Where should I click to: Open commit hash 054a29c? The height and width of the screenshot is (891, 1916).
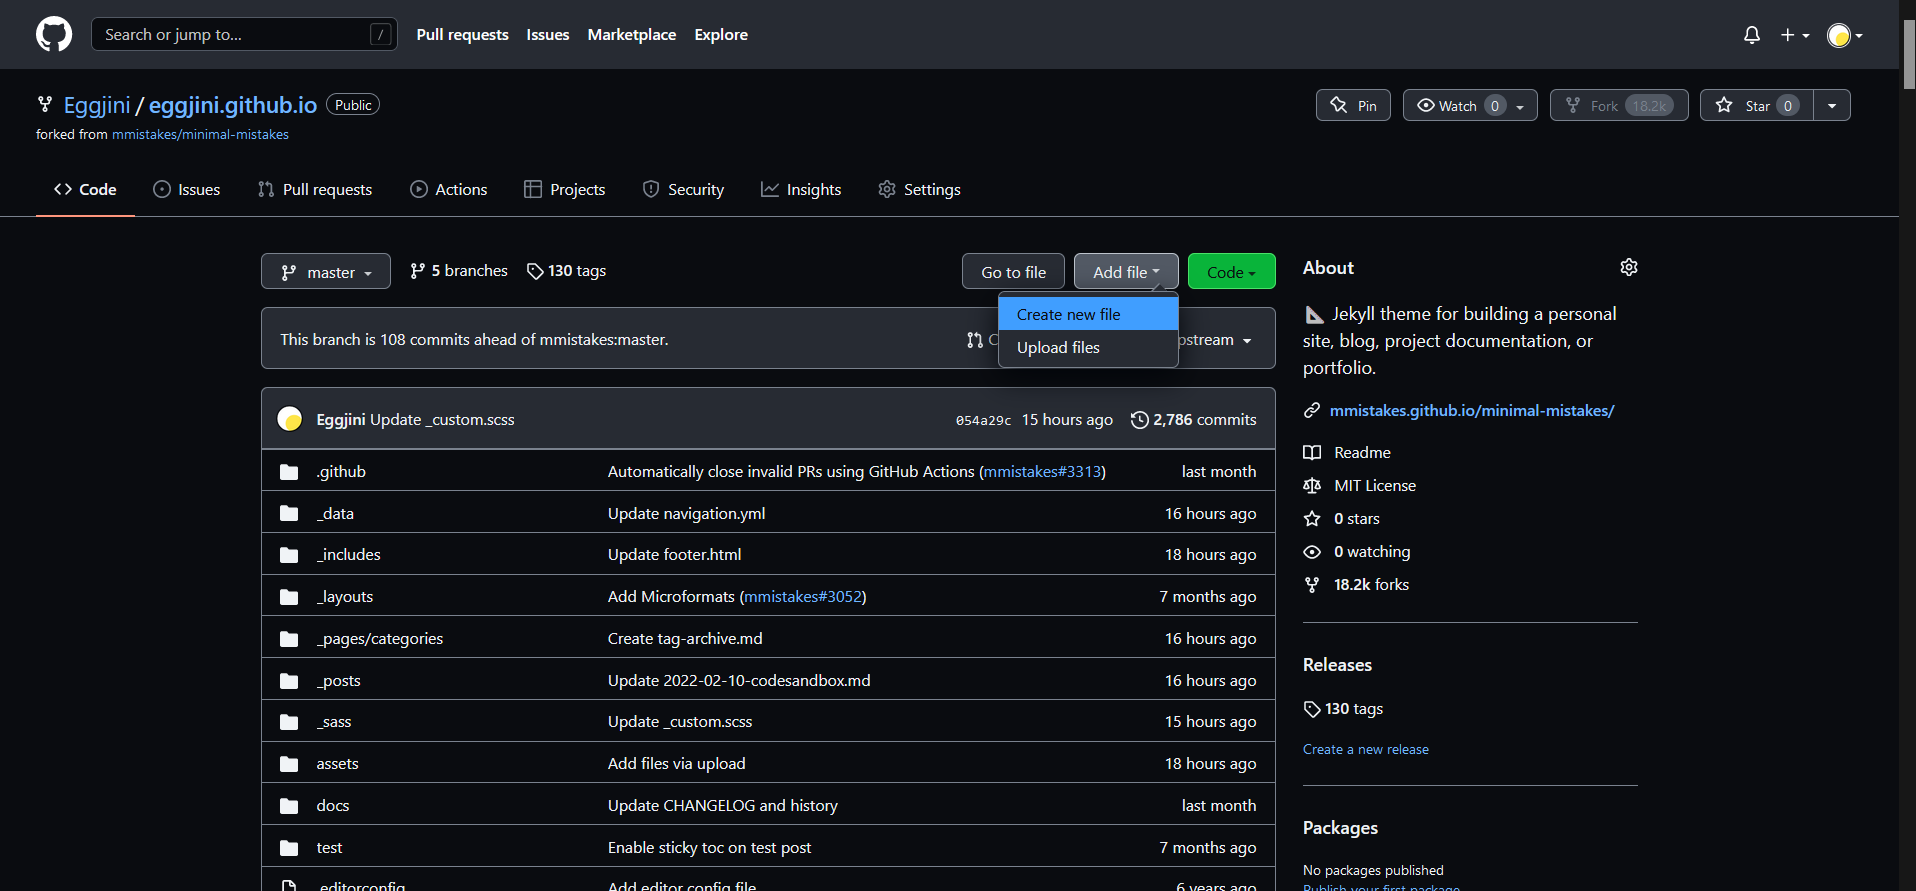pyautogui.click(x=983, y=420)
